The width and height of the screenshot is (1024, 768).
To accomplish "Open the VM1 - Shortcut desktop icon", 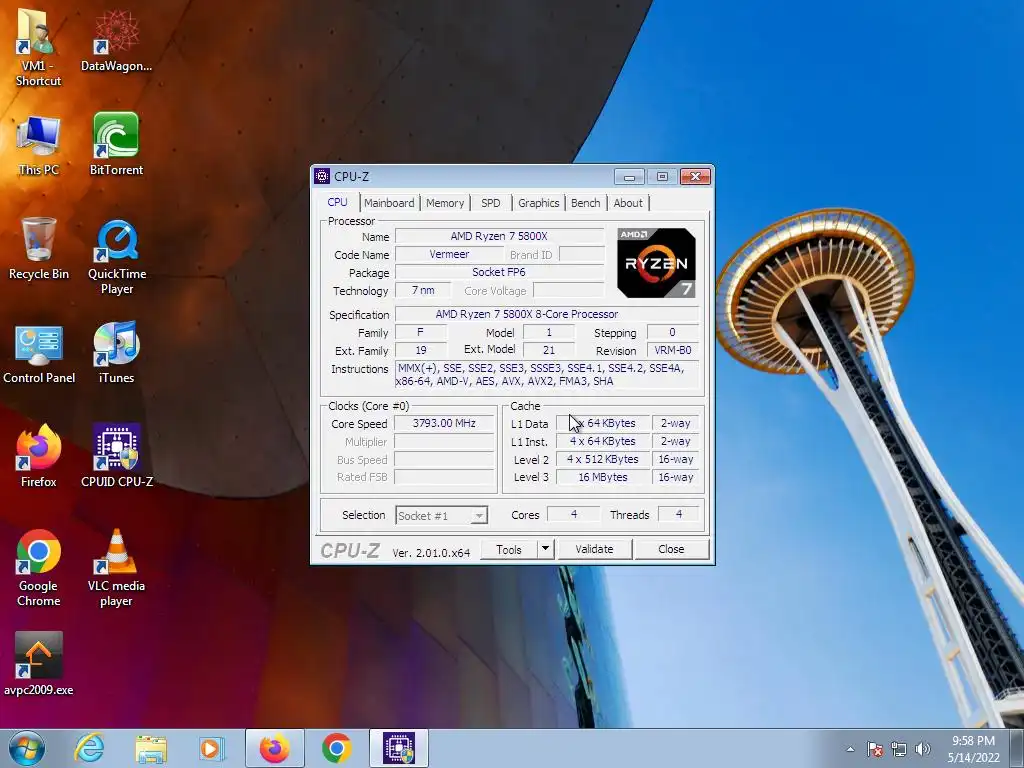I will pos(38,47).
